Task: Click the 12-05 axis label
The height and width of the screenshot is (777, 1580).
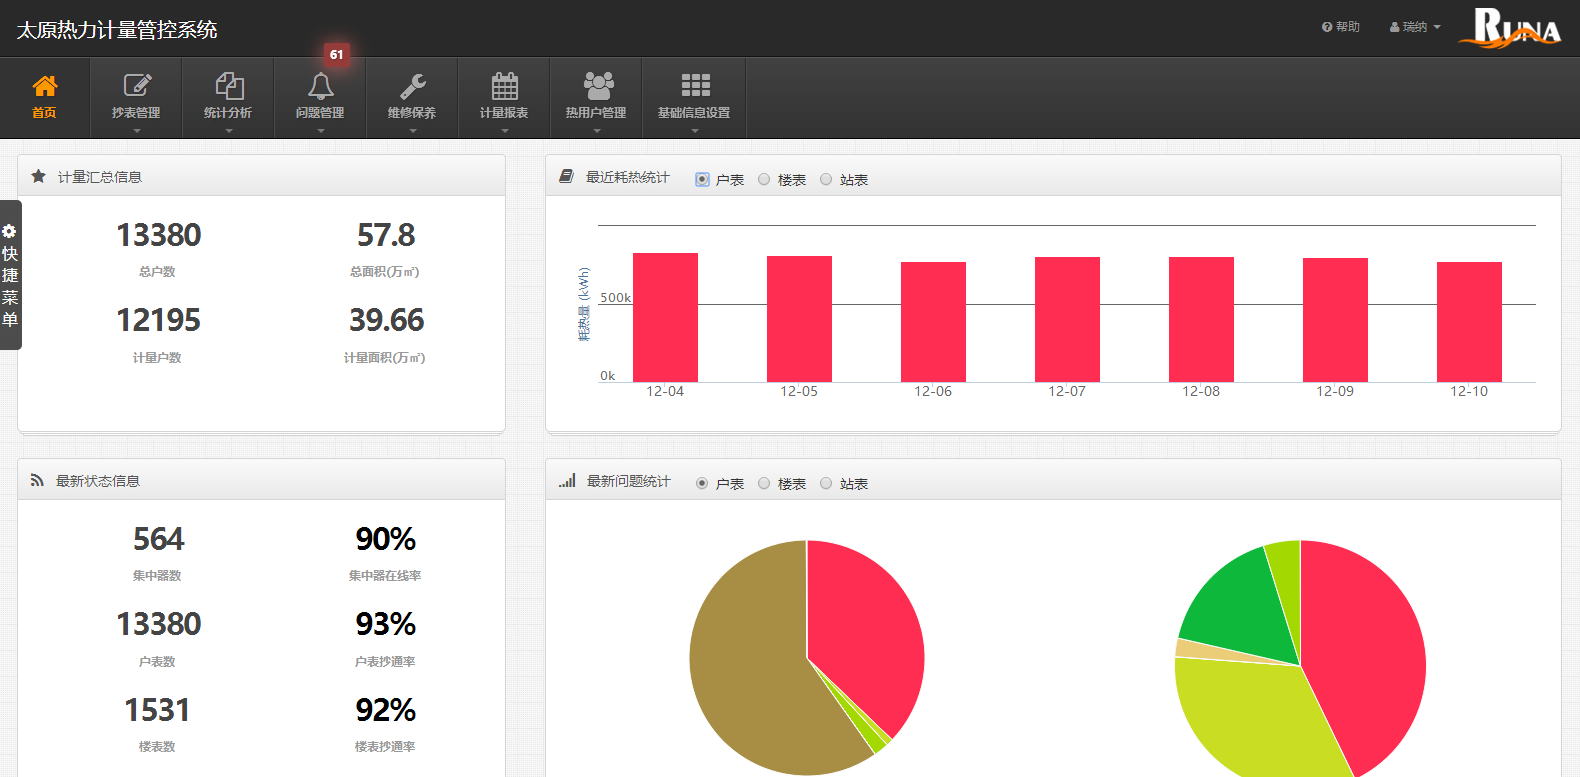Action: (799, 391)
